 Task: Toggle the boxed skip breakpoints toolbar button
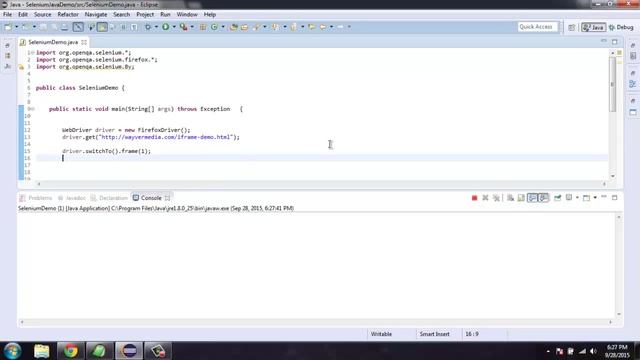(x=78, y=27)
